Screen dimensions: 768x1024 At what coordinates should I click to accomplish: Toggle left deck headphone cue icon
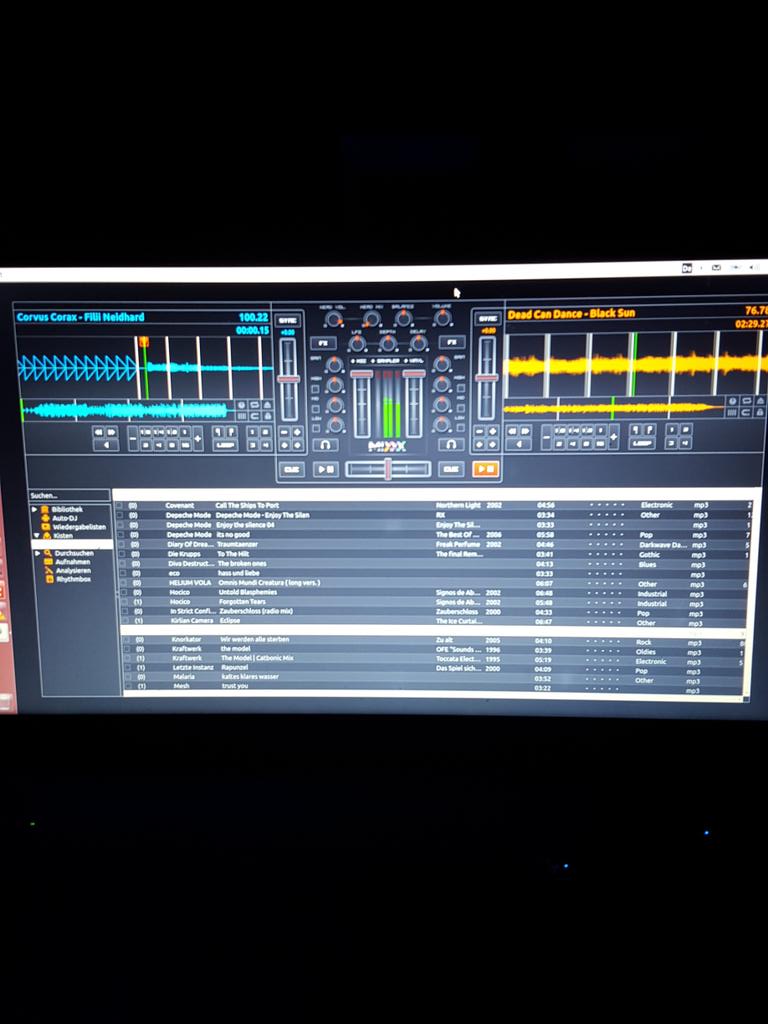tap(325, 445)
